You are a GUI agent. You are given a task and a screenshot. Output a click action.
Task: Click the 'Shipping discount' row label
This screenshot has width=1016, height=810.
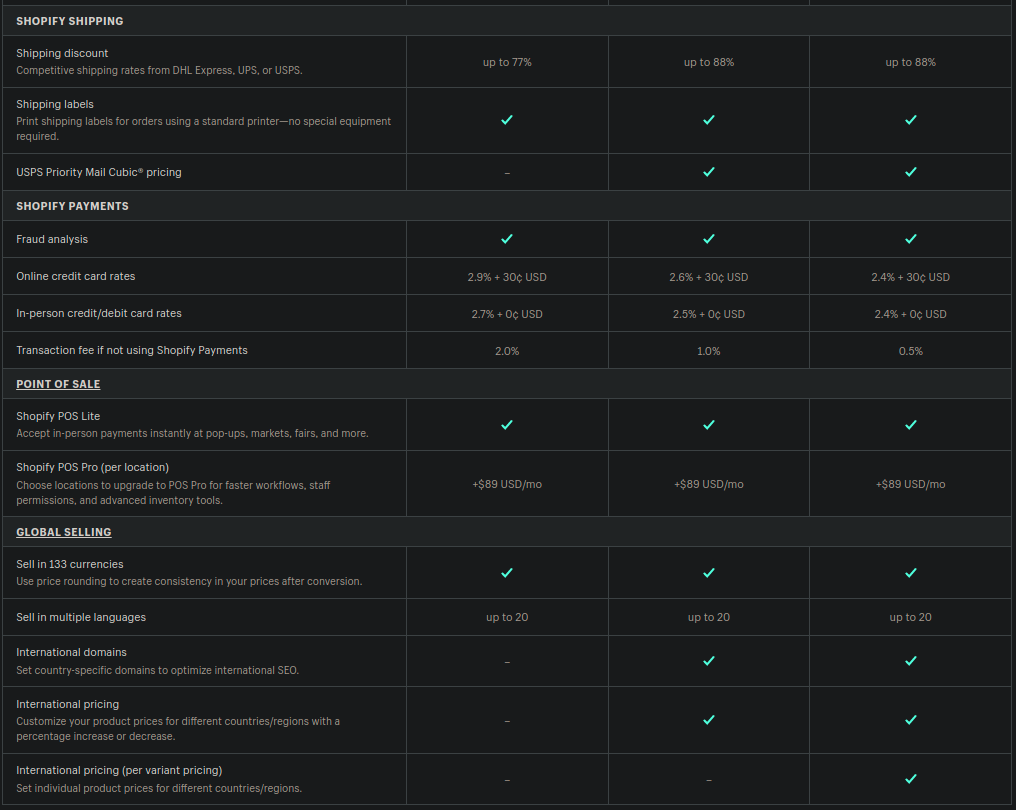click(x=62, y=53)
